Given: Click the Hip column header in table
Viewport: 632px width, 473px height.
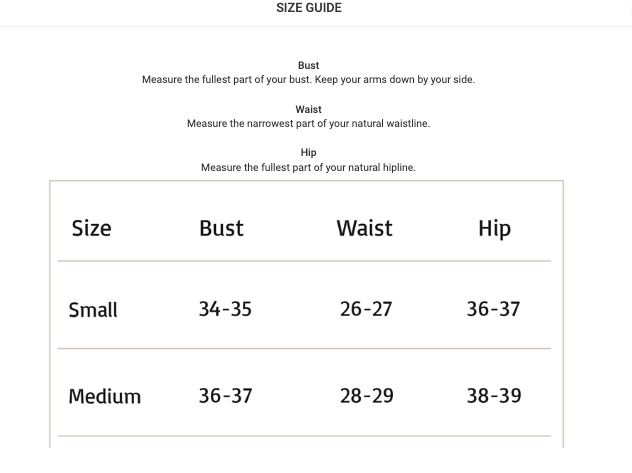Looking at the screenshot, I should (495, 229).
